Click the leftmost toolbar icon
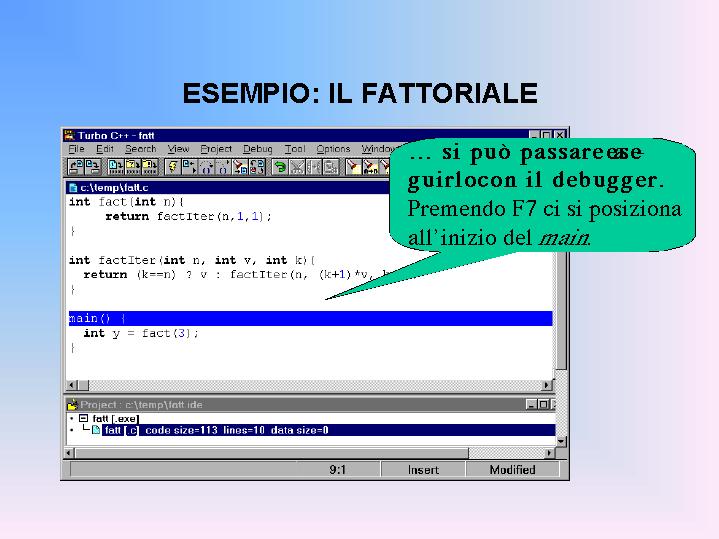 coord(75,167)
